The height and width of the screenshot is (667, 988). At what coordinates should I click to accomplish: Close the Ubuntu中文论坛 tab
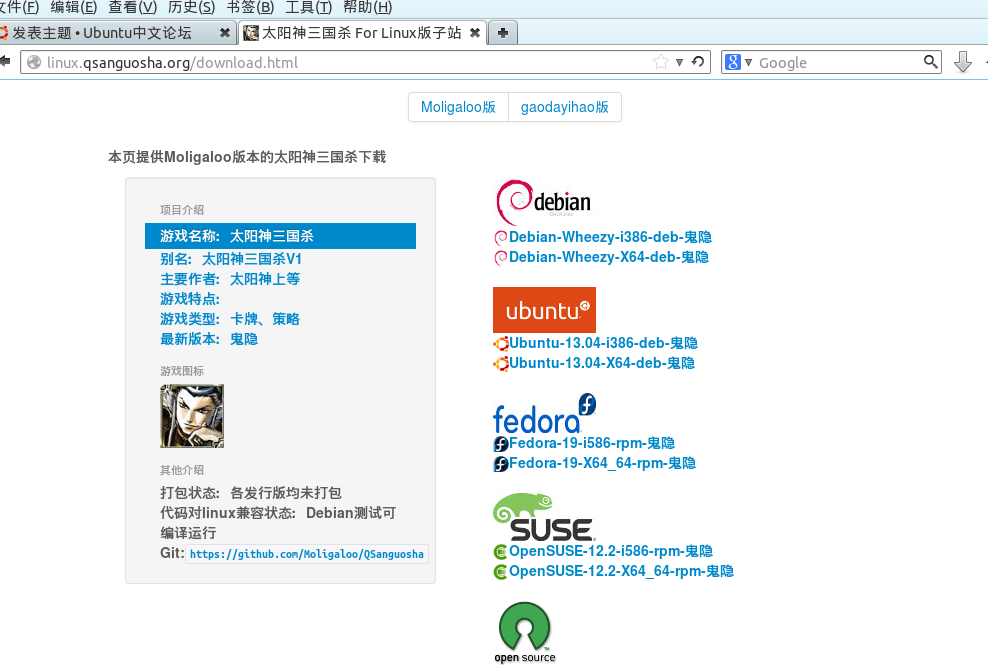click(224, 33)
